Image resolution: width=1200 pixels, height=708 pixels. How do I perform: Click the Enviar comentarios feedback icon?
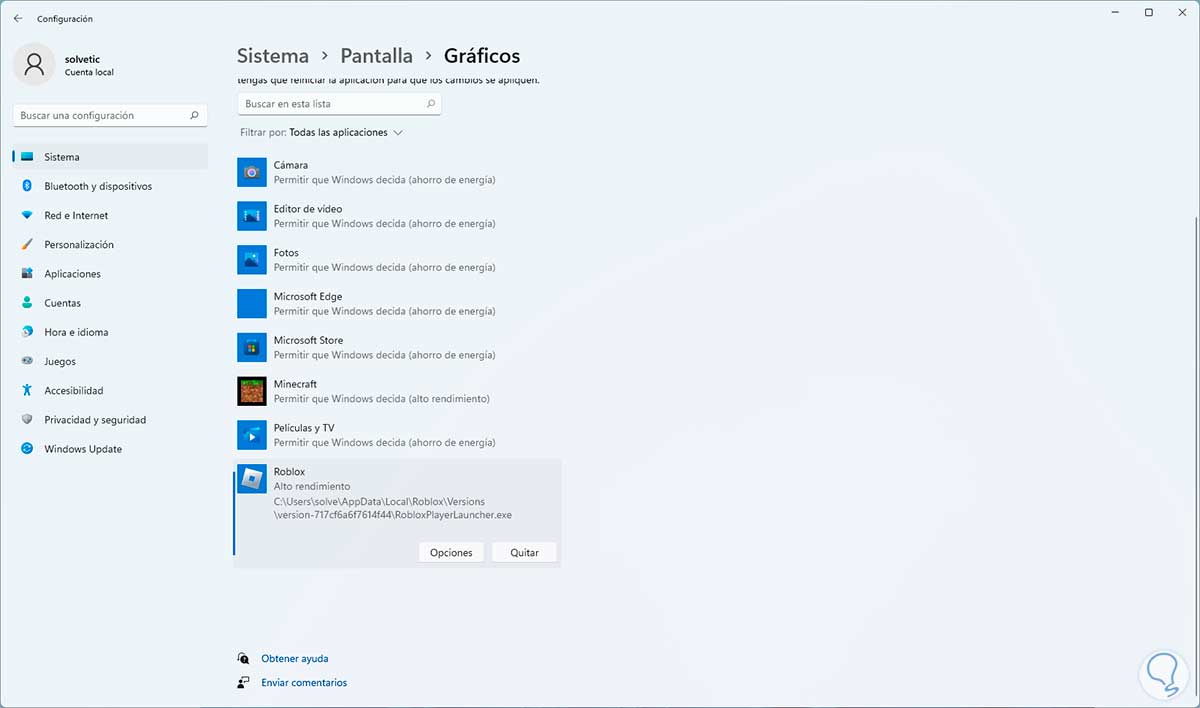coord(243,683)
